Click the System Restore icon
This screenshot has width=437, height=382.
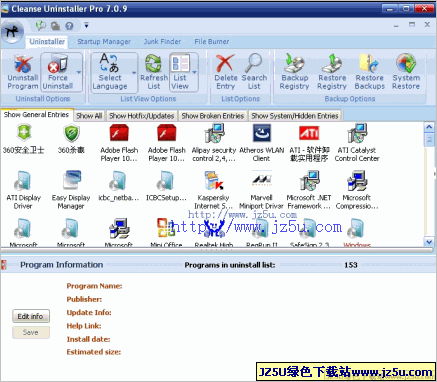[406, 63]
